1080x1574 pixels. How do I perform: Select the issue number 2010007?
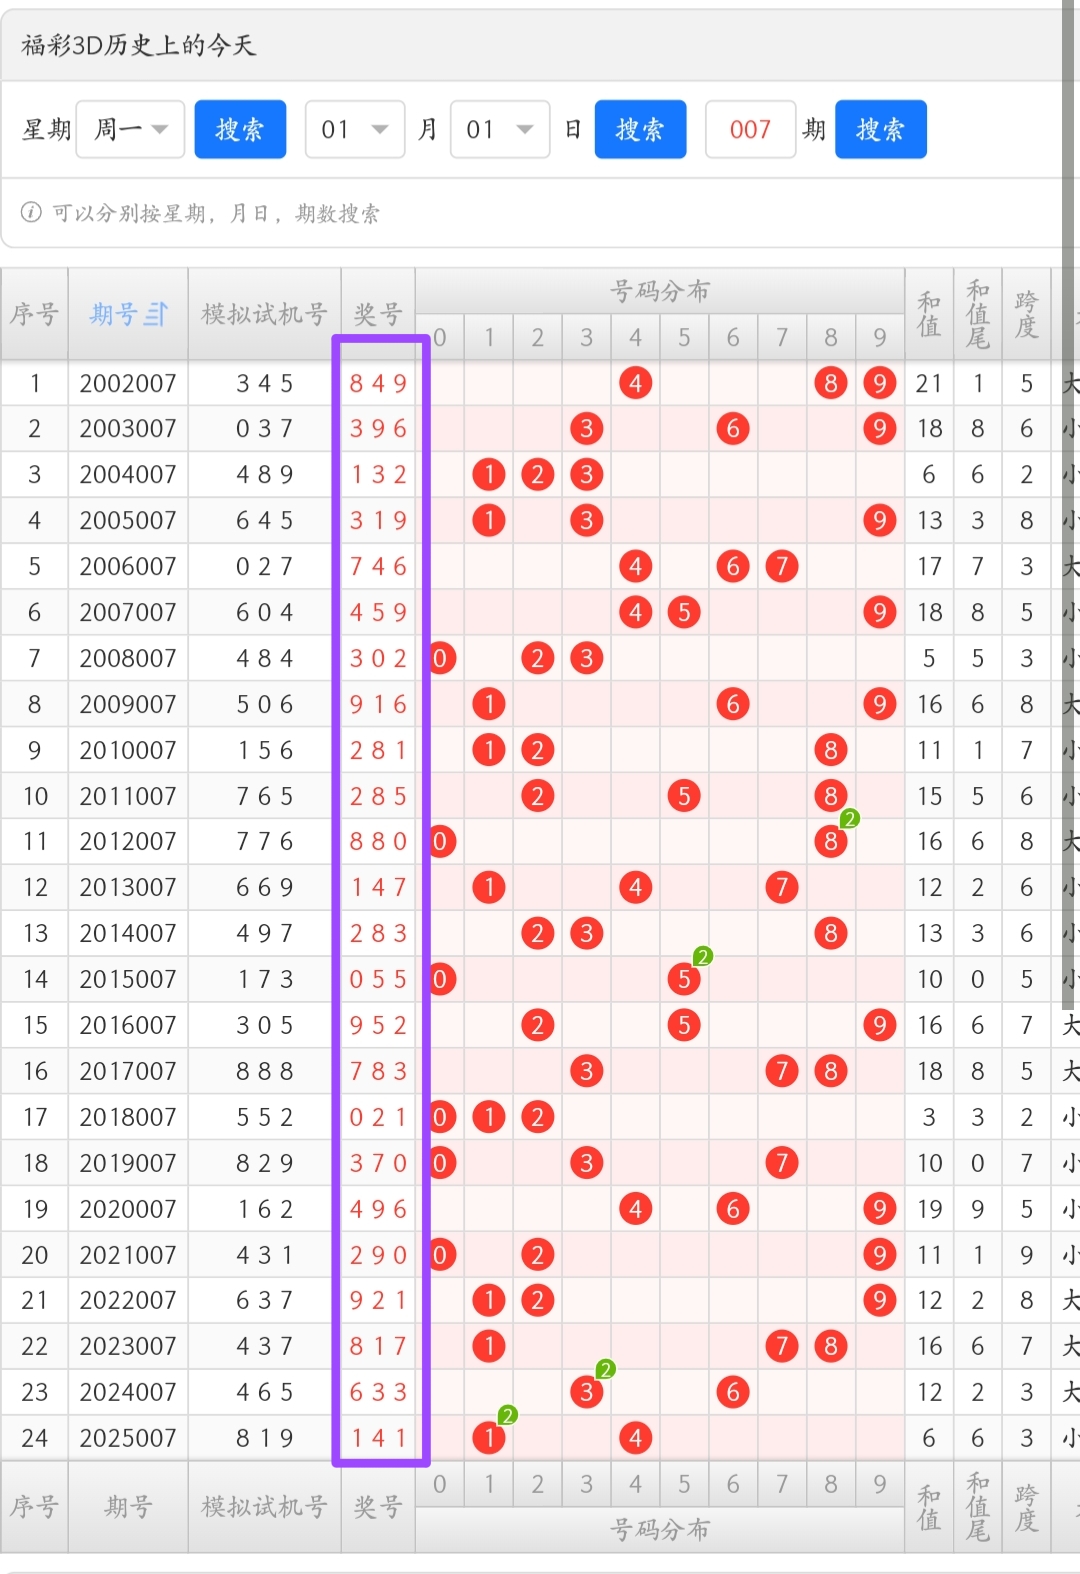[128, 750]
